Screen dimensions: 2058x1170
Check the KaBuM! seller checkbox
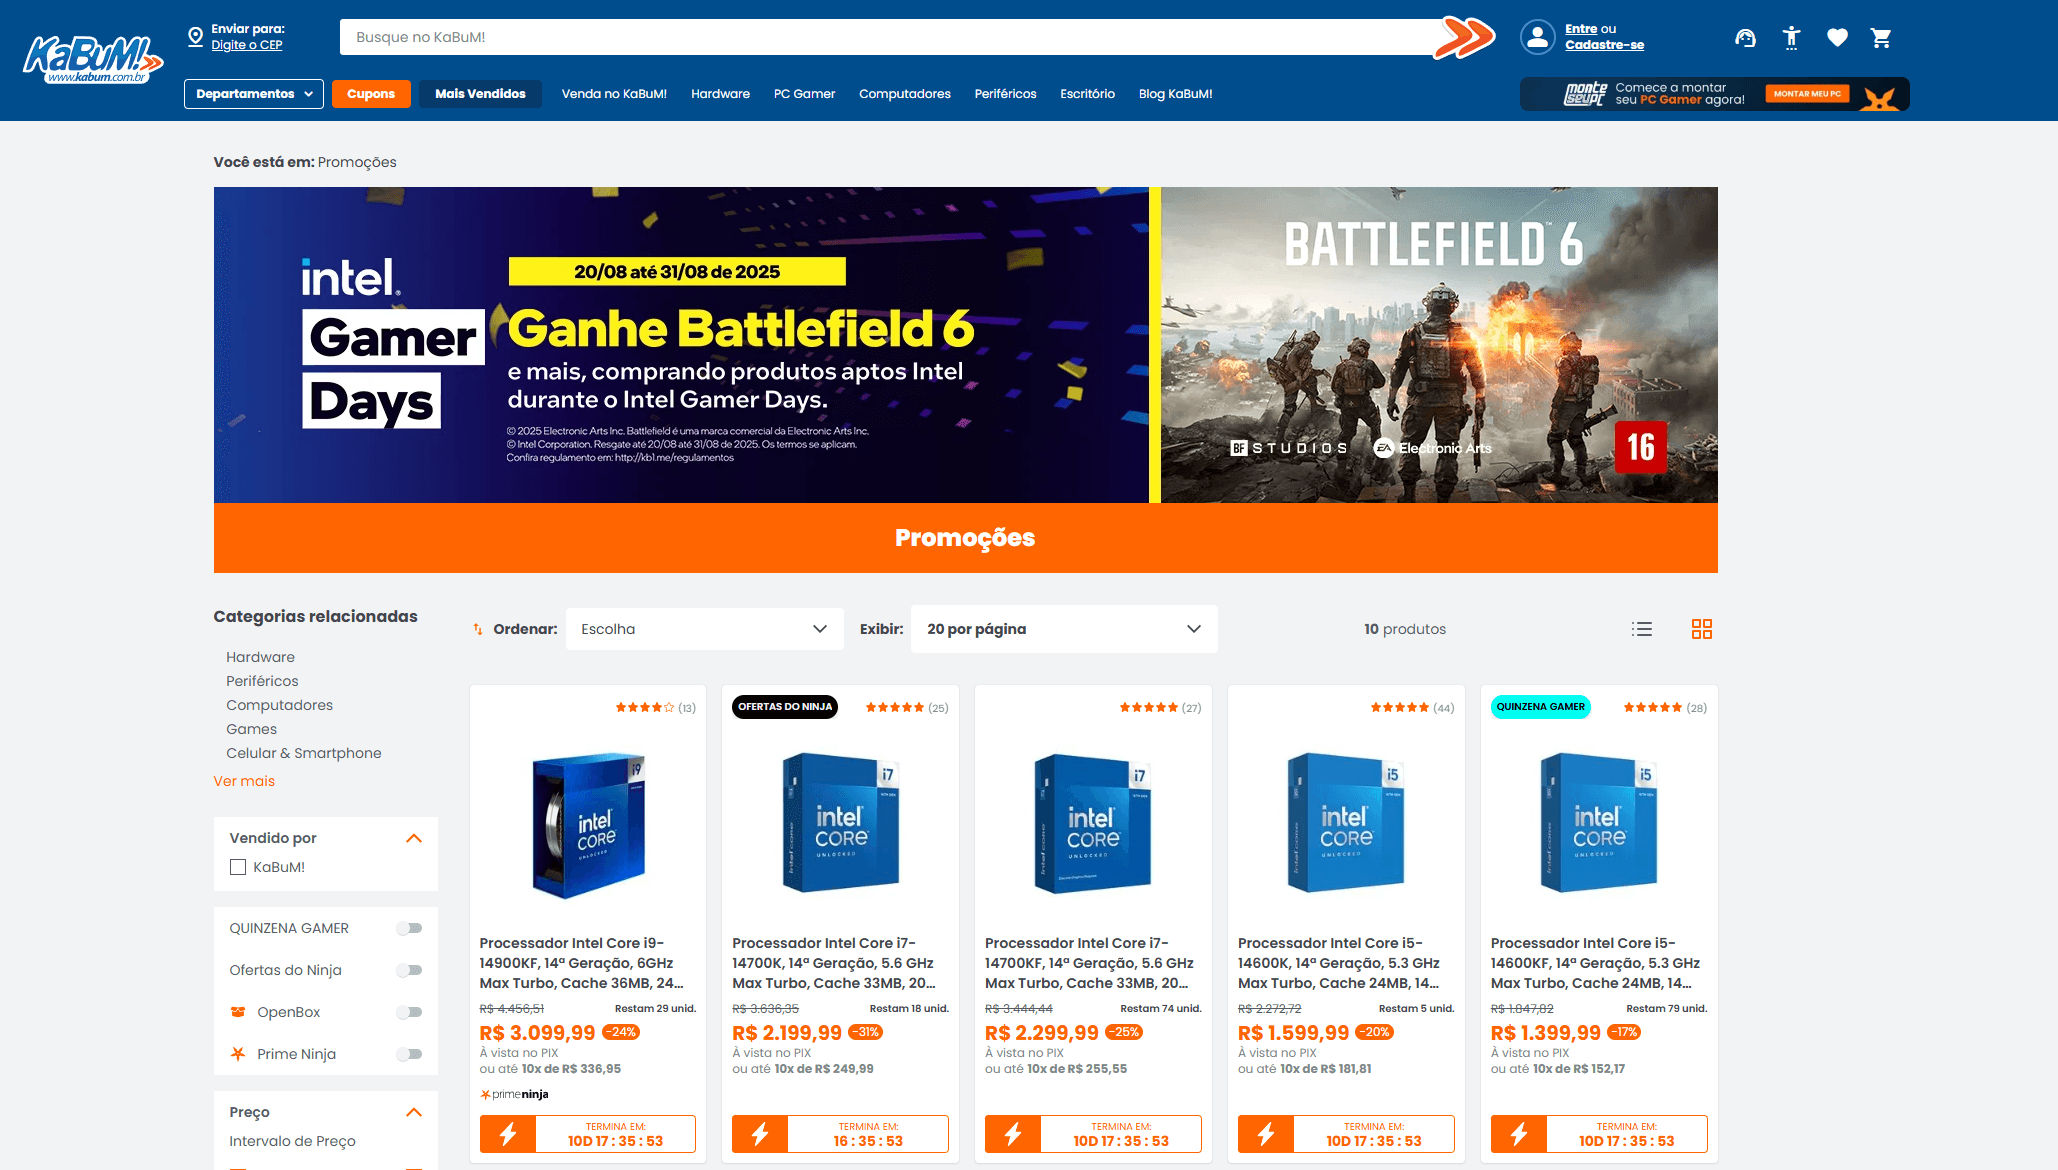[x=238, y=867]
